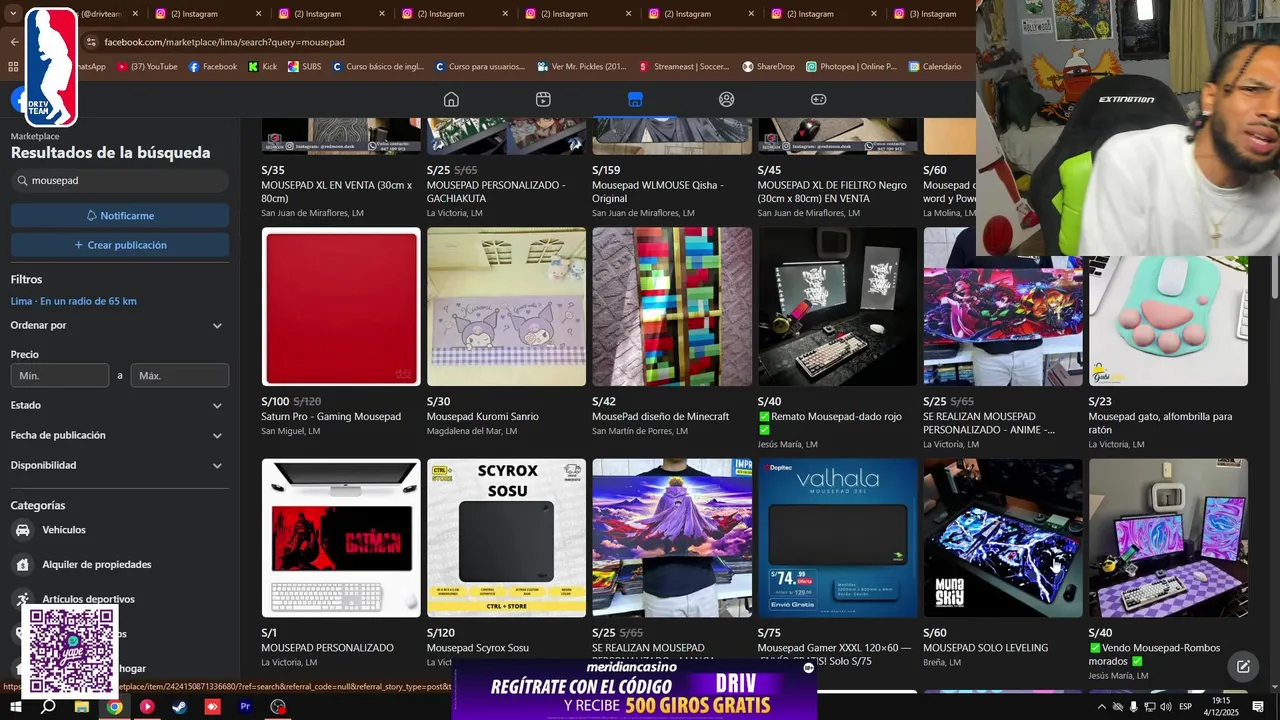Screen dimensions: 1280x720
Task: Open the cat paw mousepad thumbnail
Action: pos(1168,320)
